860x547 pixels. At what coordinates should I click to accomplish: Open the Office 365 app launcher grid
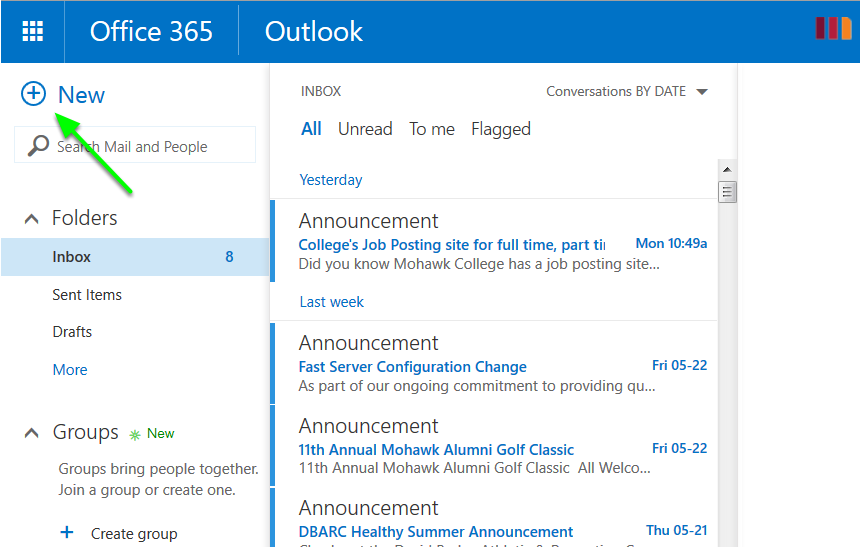(32, 31)
